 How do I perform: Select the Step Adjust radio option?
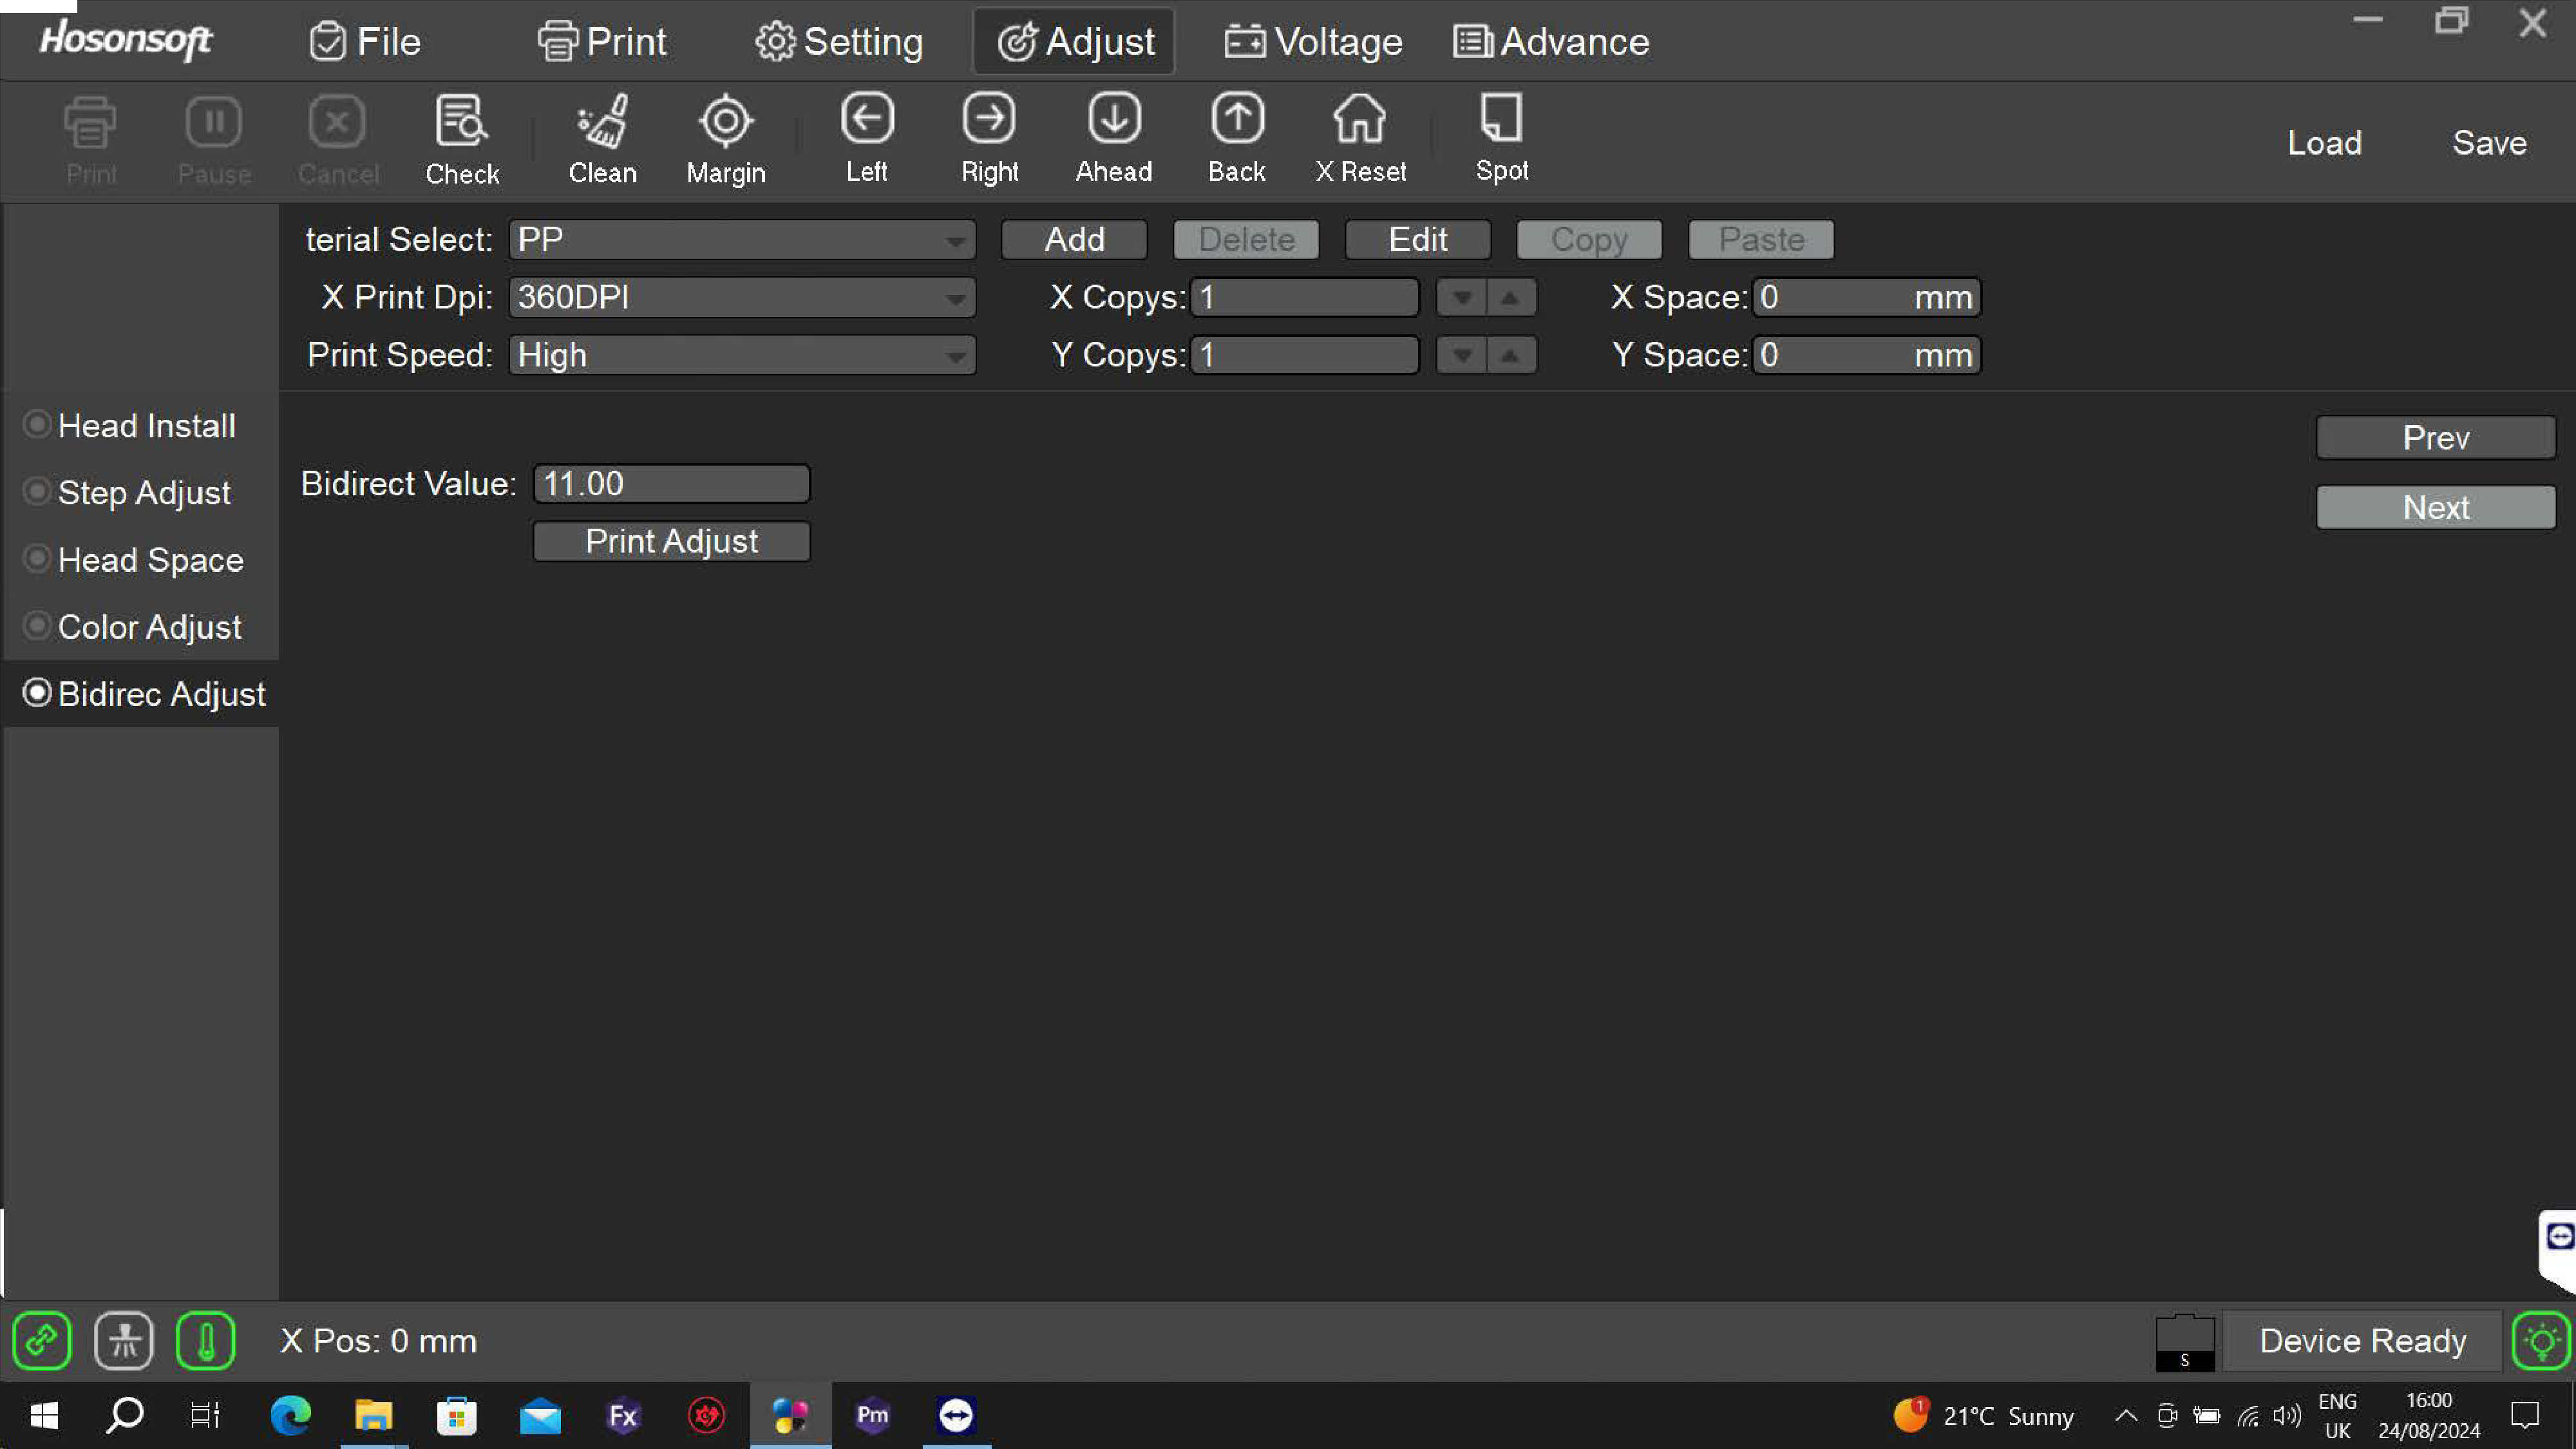click(x=37, y=492)
